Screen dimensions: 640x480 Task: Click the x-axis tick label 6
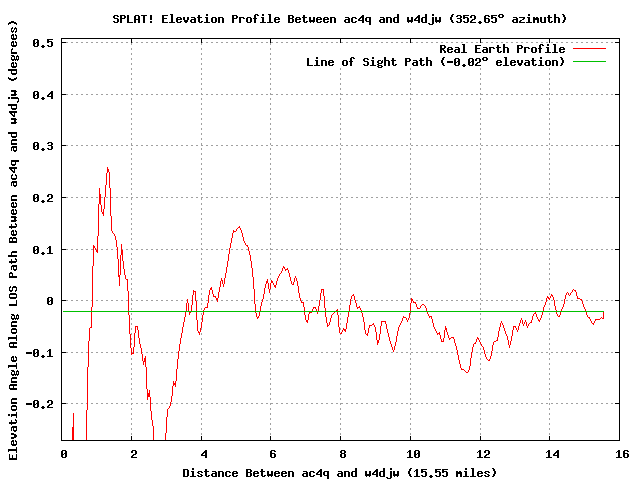point(273,454)
